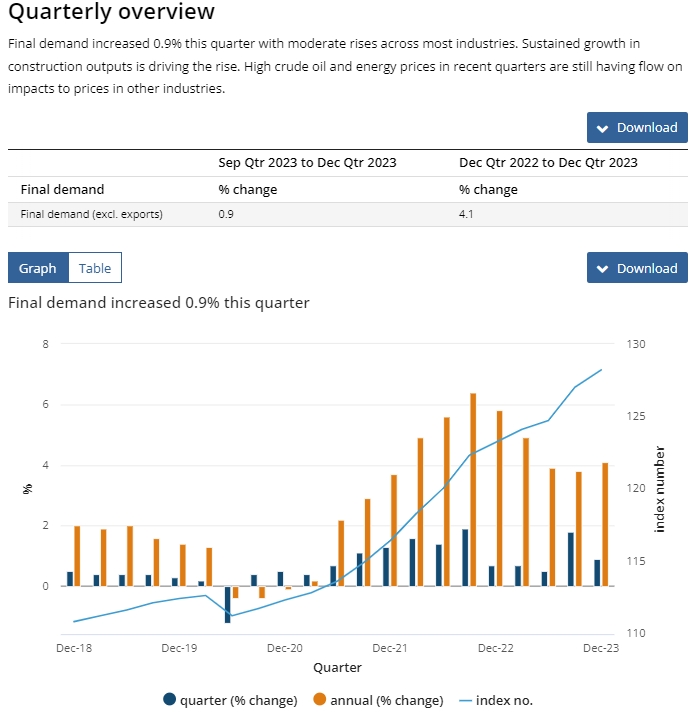Screen dimensions: 699x712
Task: Click the dark blue quarter legend circle
Action: coord(169,700)
